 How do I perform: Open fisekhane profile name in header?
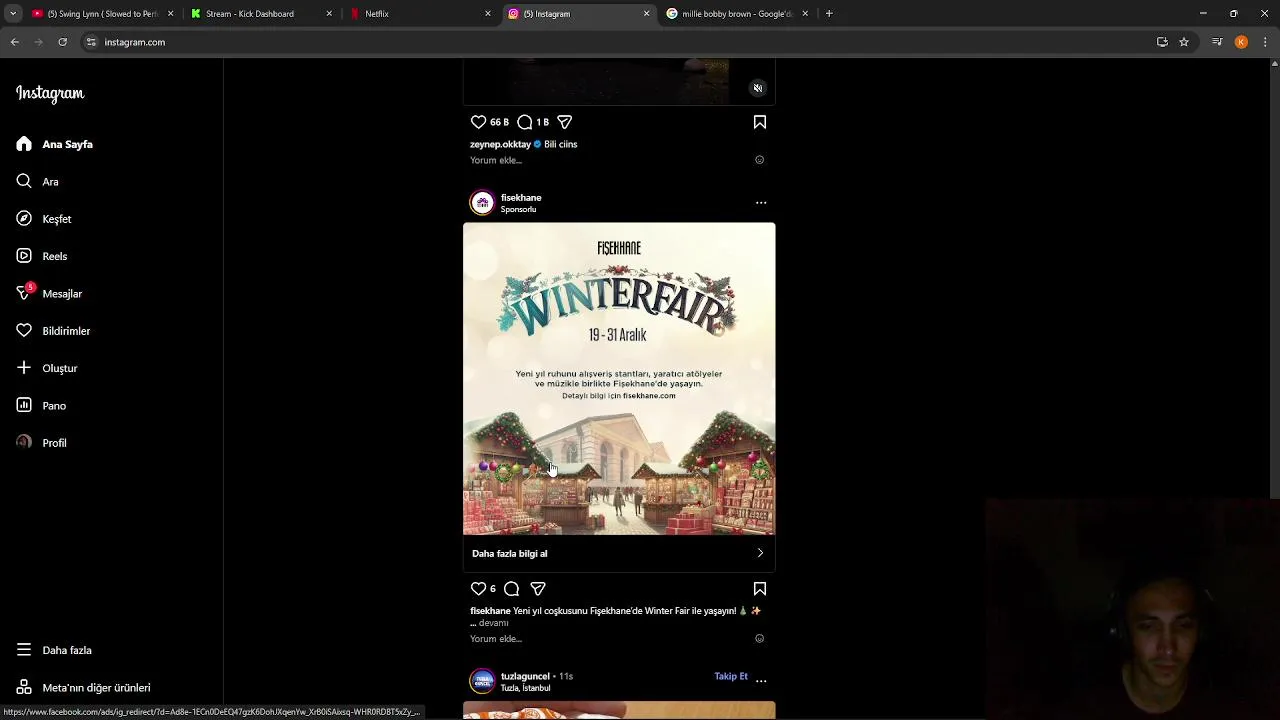click(x=521, y=198)
